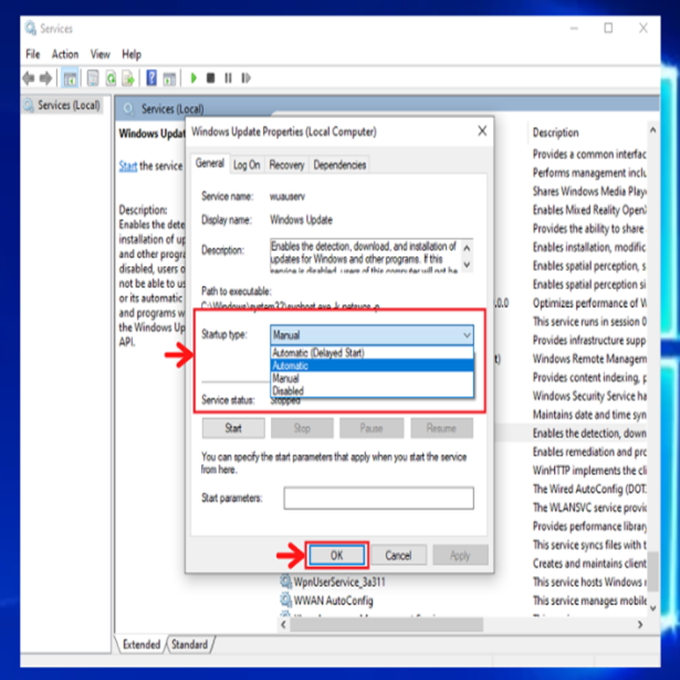Click the Start parameters input field

coord(379,498)
